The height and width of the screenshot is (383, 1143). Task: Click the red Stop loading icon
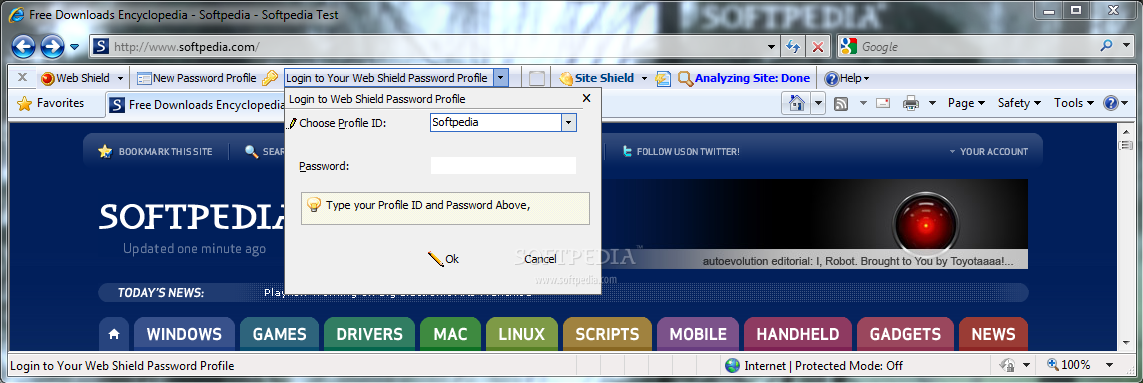817,47
